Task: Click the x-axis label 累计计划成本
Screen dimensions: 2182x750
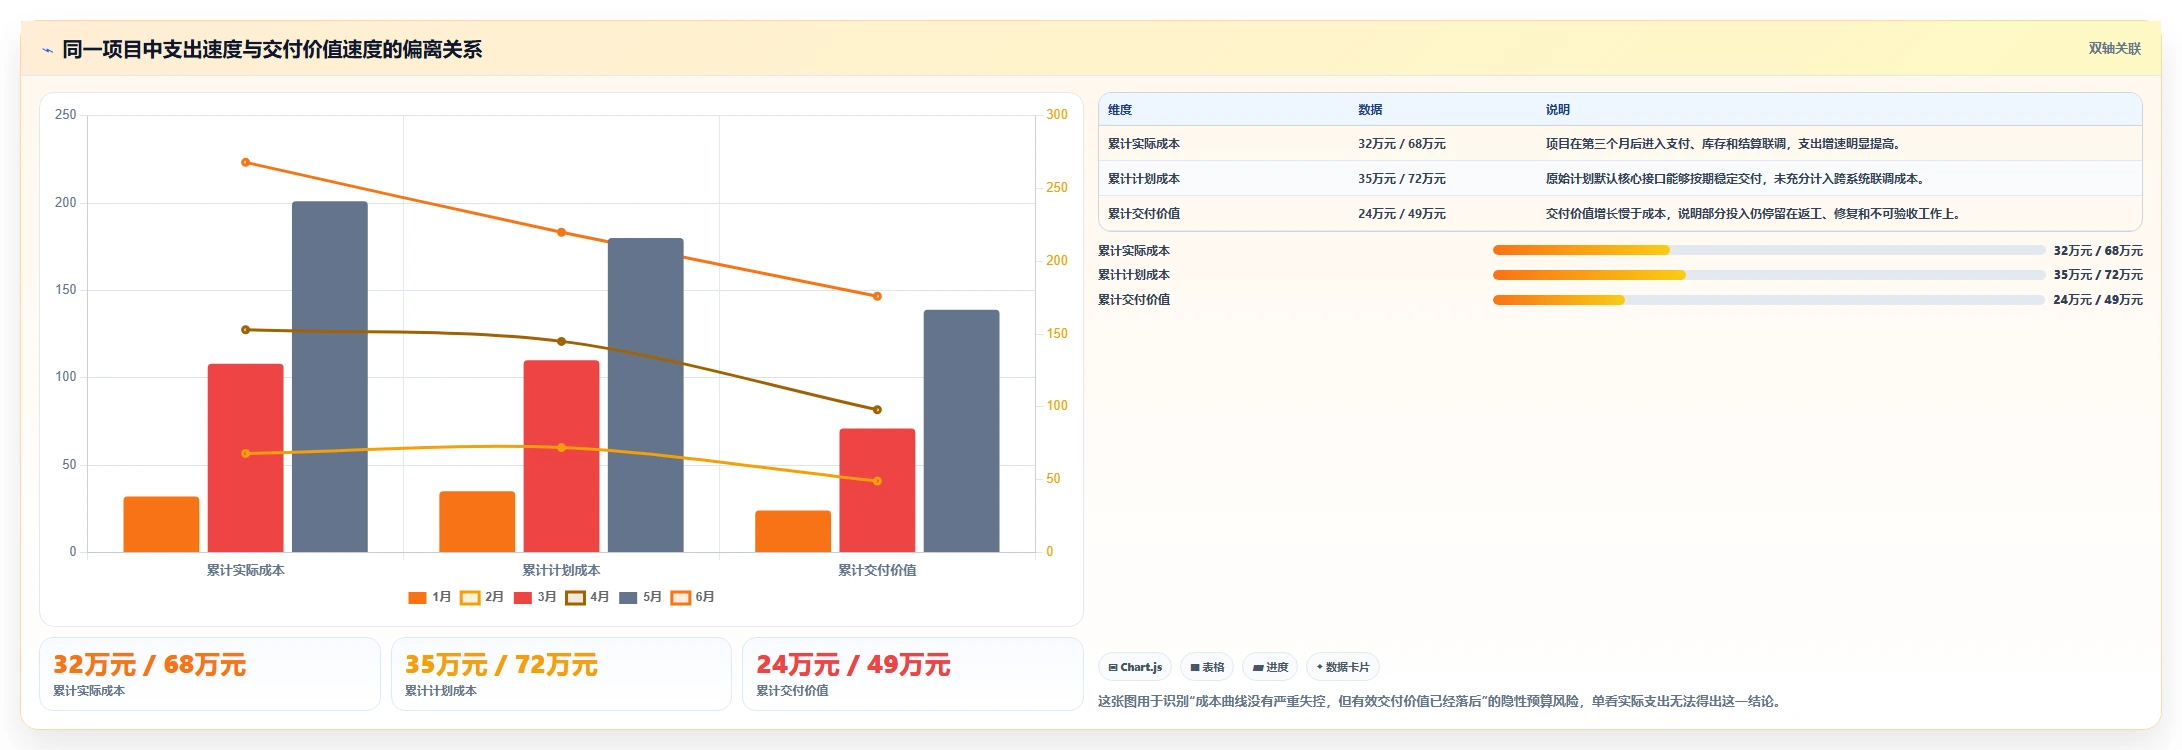Action: click(561, 570)
